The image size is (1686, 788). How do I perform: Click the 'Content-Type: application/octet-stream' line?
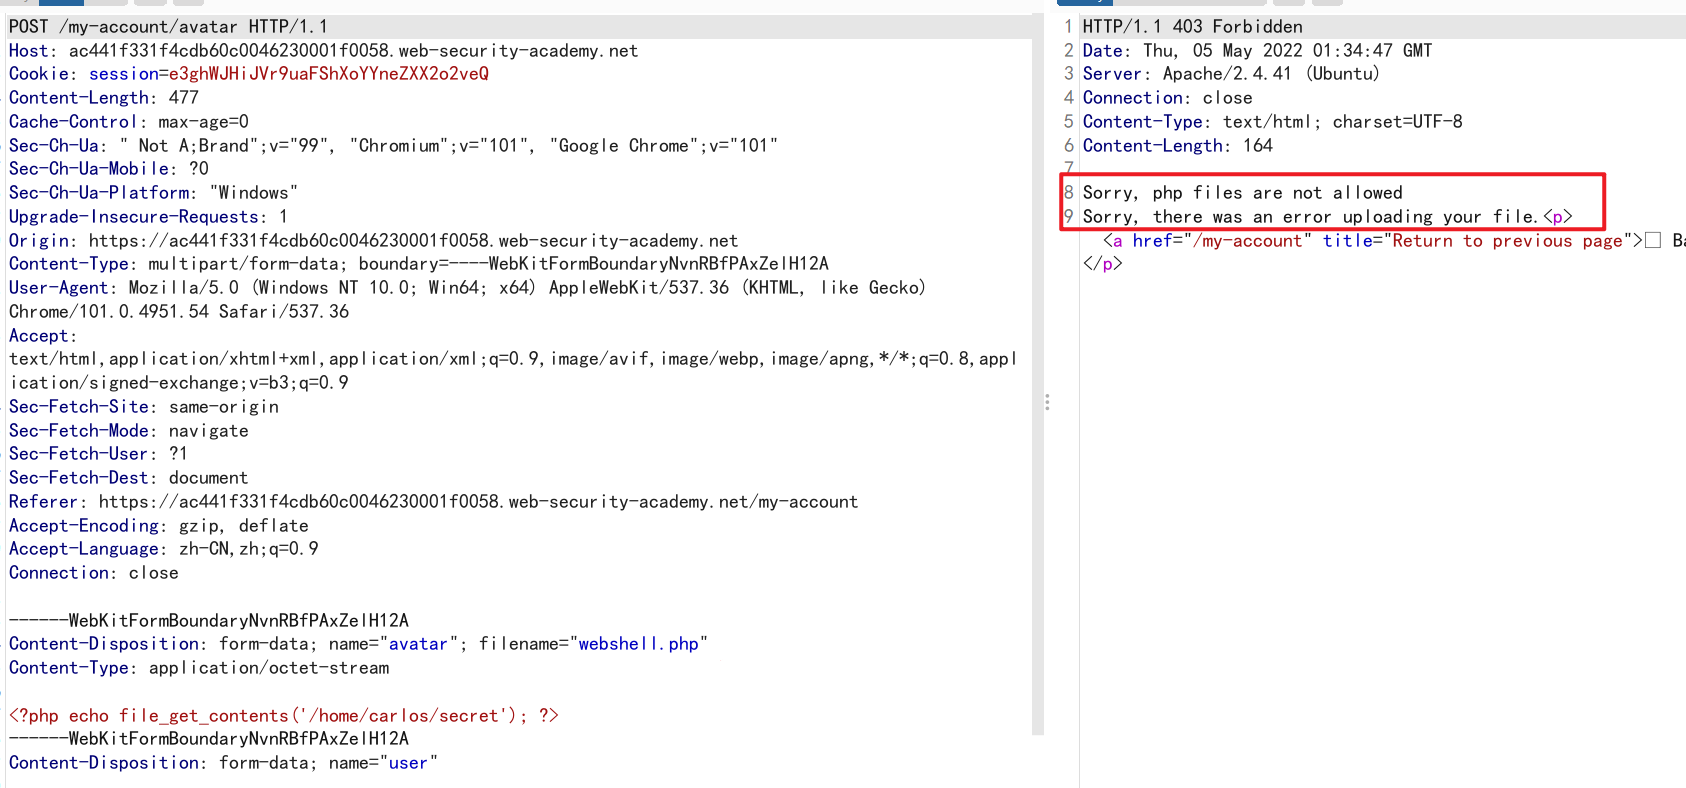click(199, 668)
